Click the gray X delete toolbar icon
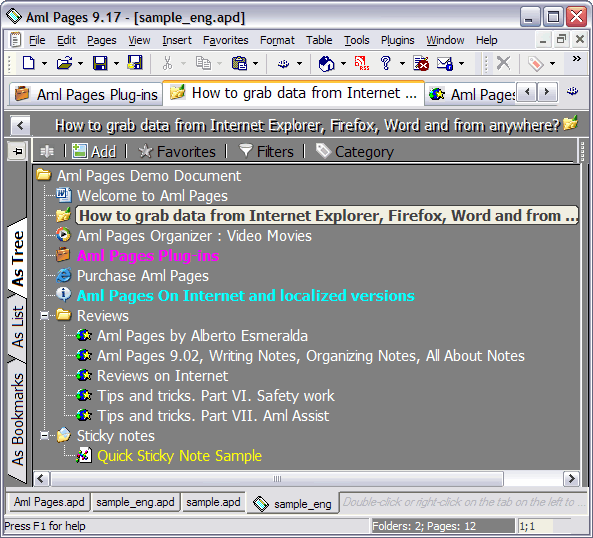Image resolution: width=593 pixels, height=538 pixels. [x=503, y=63]
